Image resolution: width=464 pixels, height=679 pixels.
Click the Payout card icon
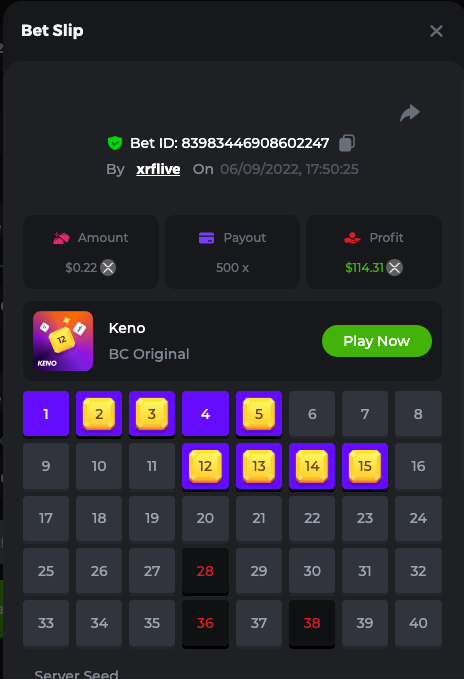pos(206,238)
